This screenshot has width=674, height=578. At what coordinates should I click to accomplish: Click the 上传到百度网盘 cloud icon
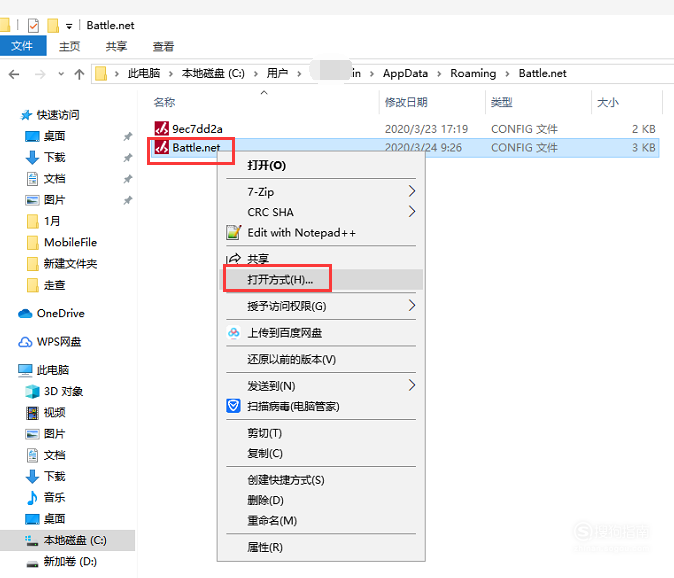(233, 332)
